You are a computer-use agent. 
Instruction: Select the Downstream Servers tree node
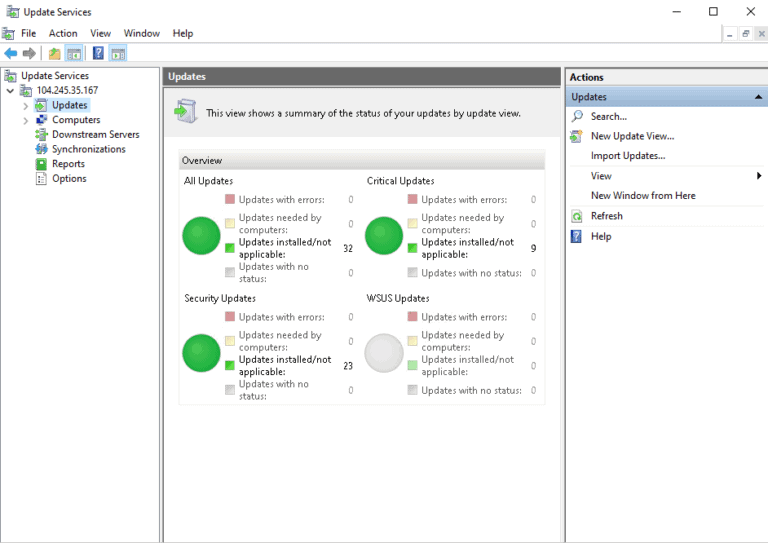[x=95, y=134]
